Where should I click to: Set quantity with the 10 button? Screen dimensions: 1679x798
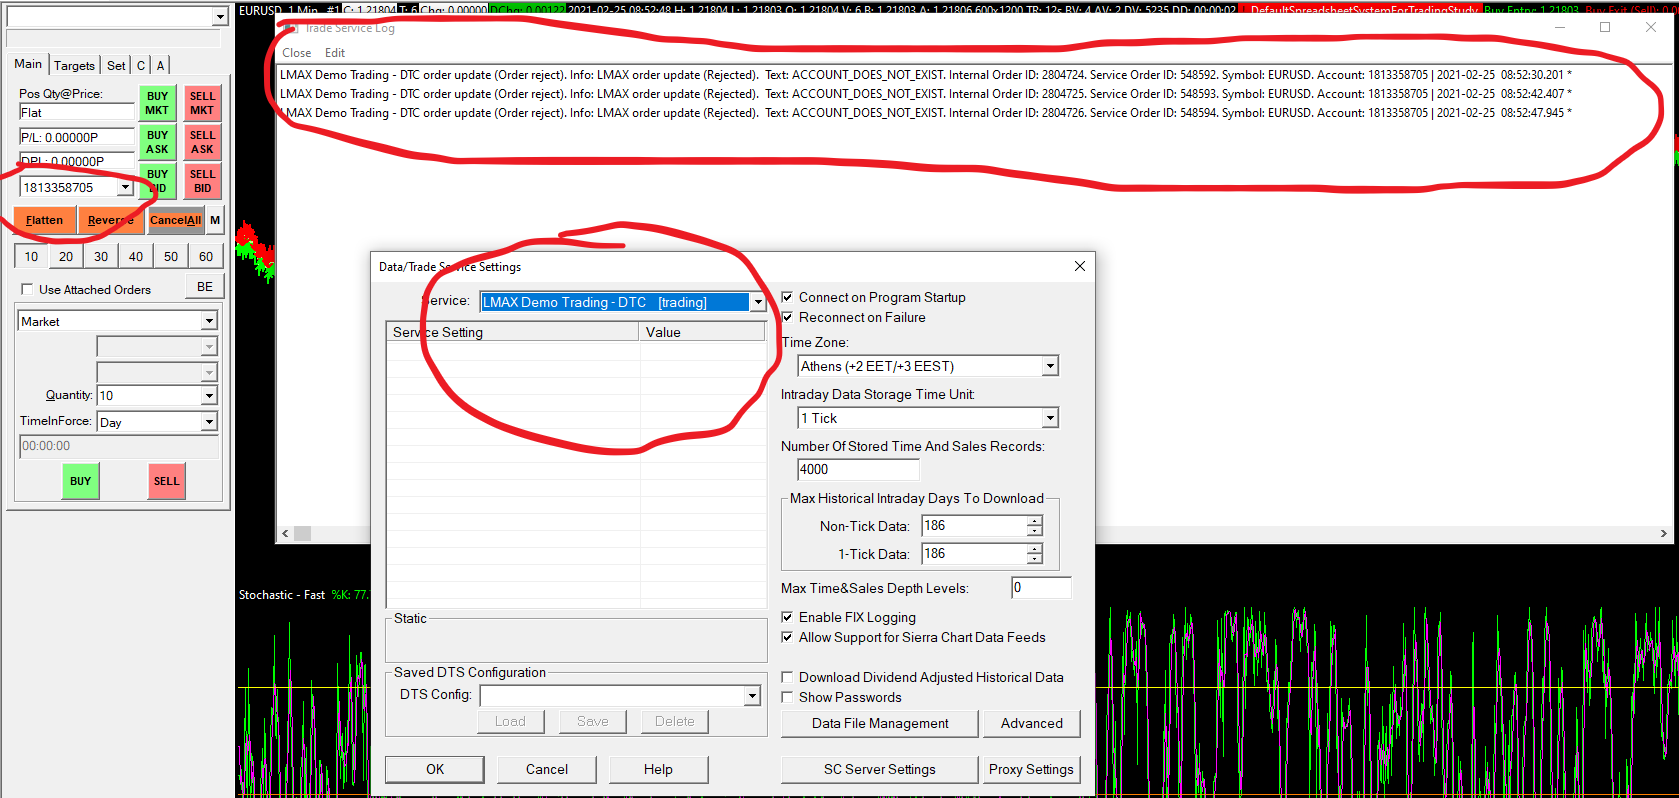[x=31, y=256]
